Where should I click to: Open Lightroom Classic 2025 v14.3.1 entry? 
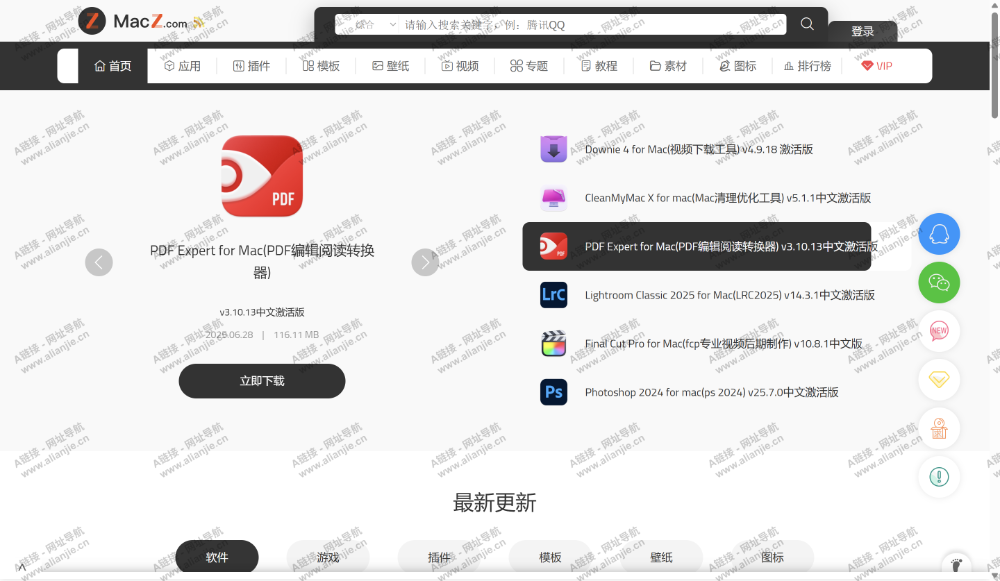pyautogui.click(x=730, y=295)
